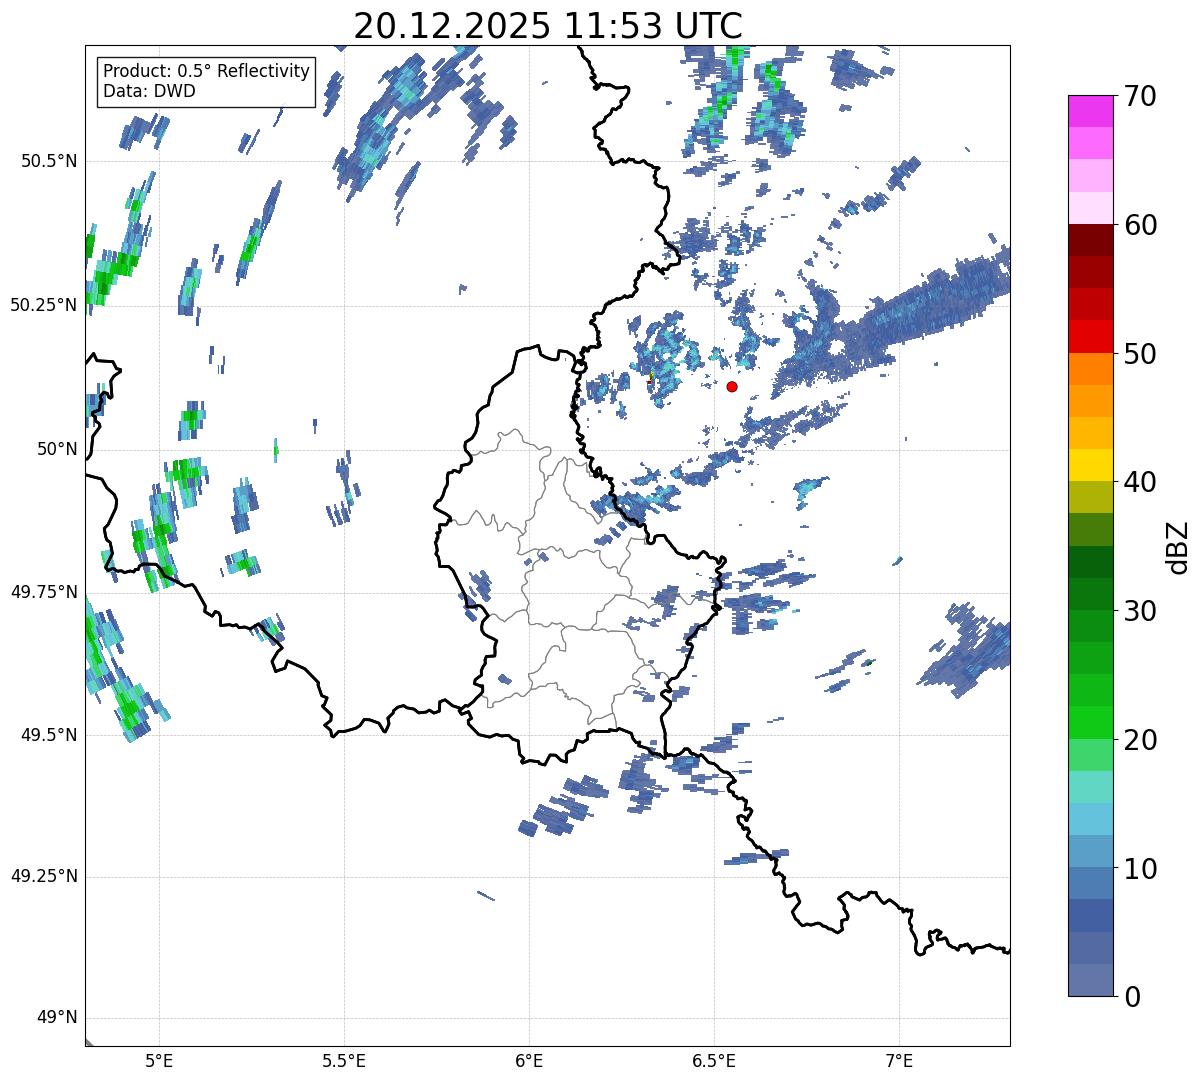Pick the olive-yellow segment just below 40
The height and width of the screenshot is (1081, 1202).
coord(1090,498)
